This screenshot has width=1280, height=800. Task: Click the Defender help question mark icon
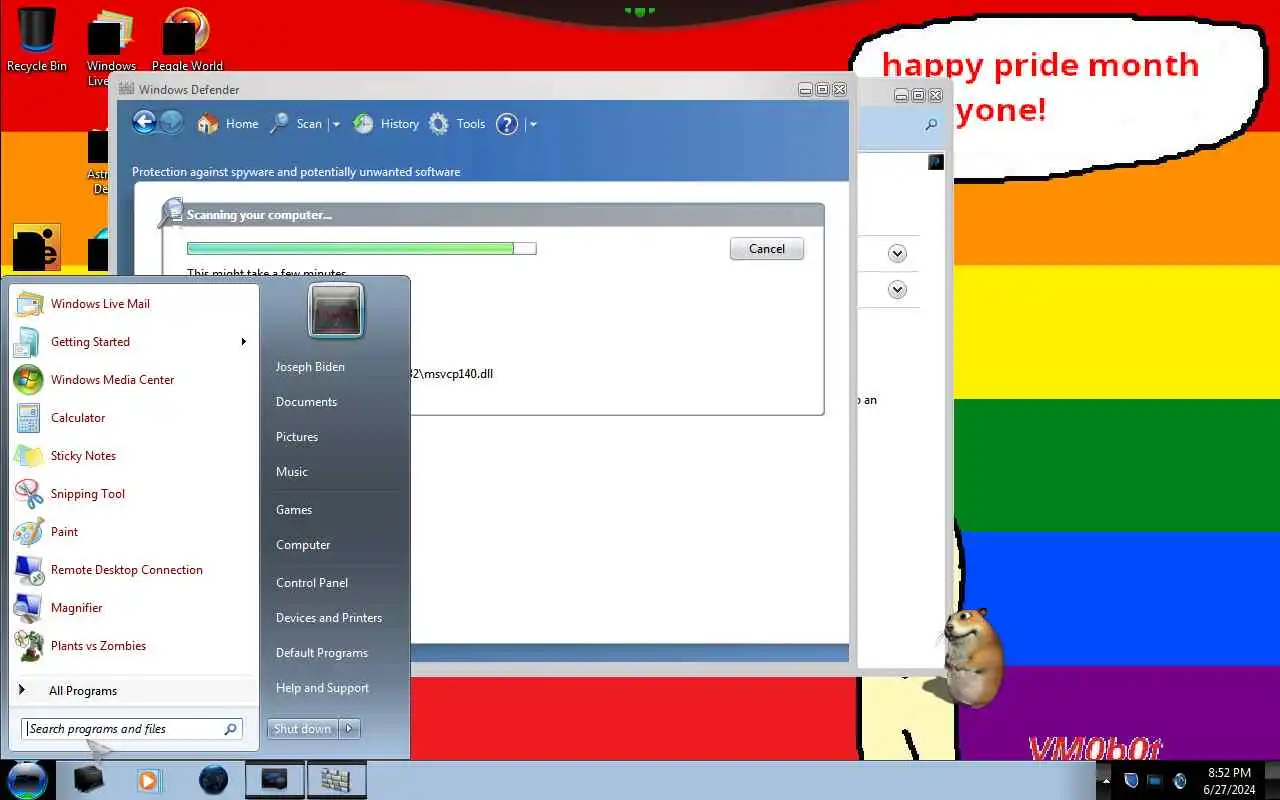(x=508, y=124)
